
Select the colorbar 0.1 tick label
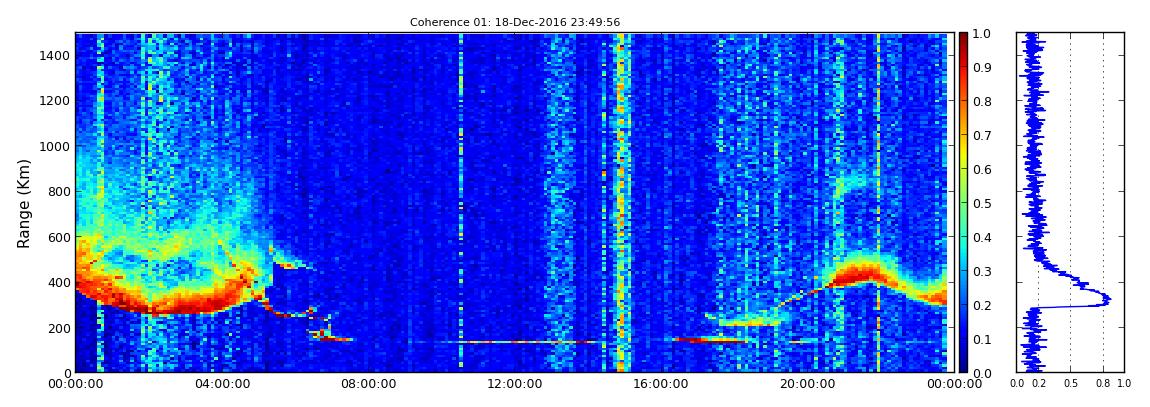[x=984, y=339]
